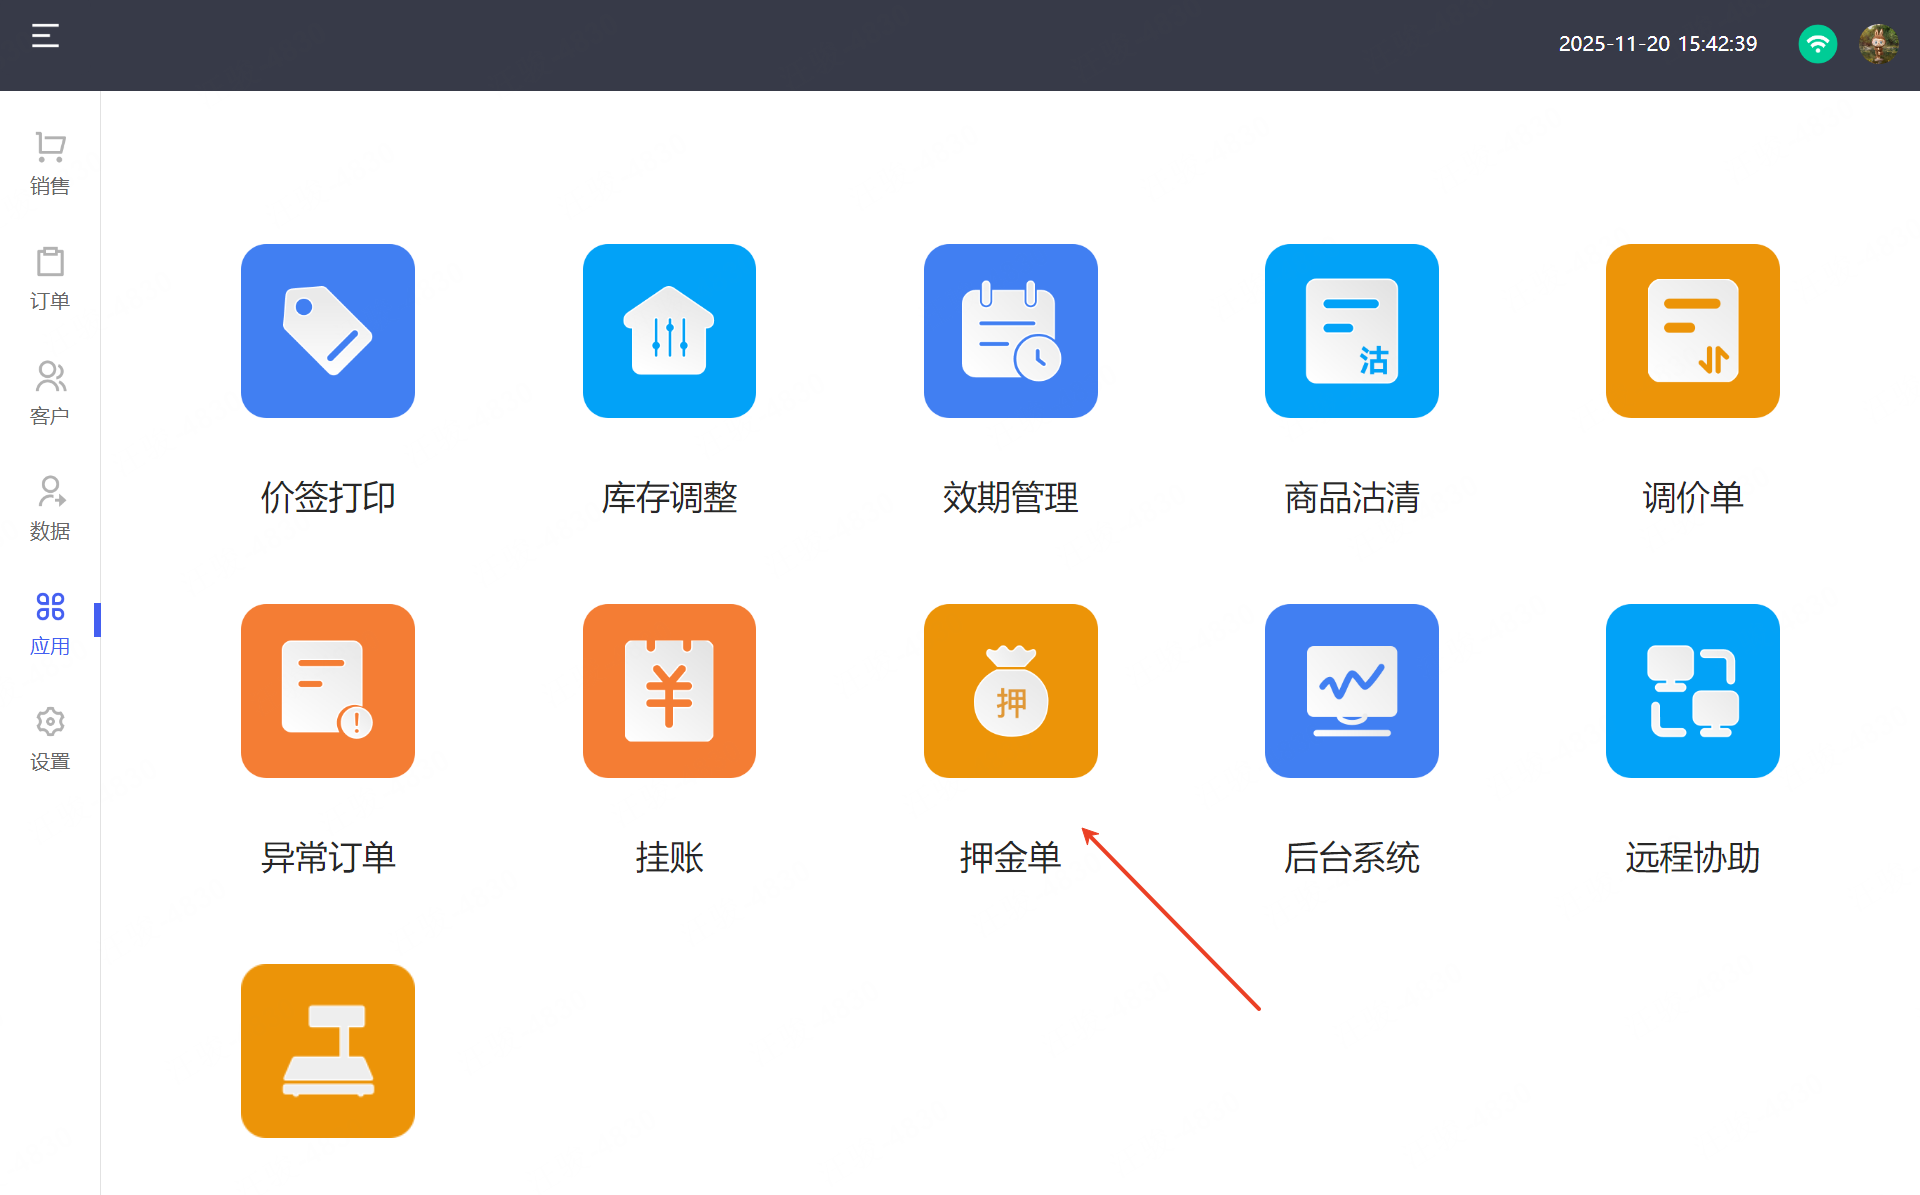Switch to the 销售 sales tab
This screenshot has width=1920, height=1195.
50,164
